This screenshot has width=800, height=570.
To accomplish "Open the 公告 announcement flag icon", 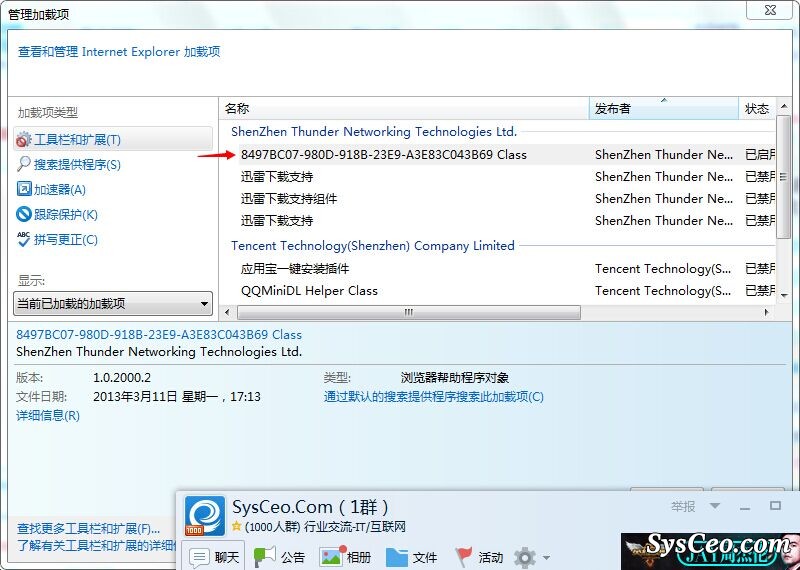I will 264,556.
